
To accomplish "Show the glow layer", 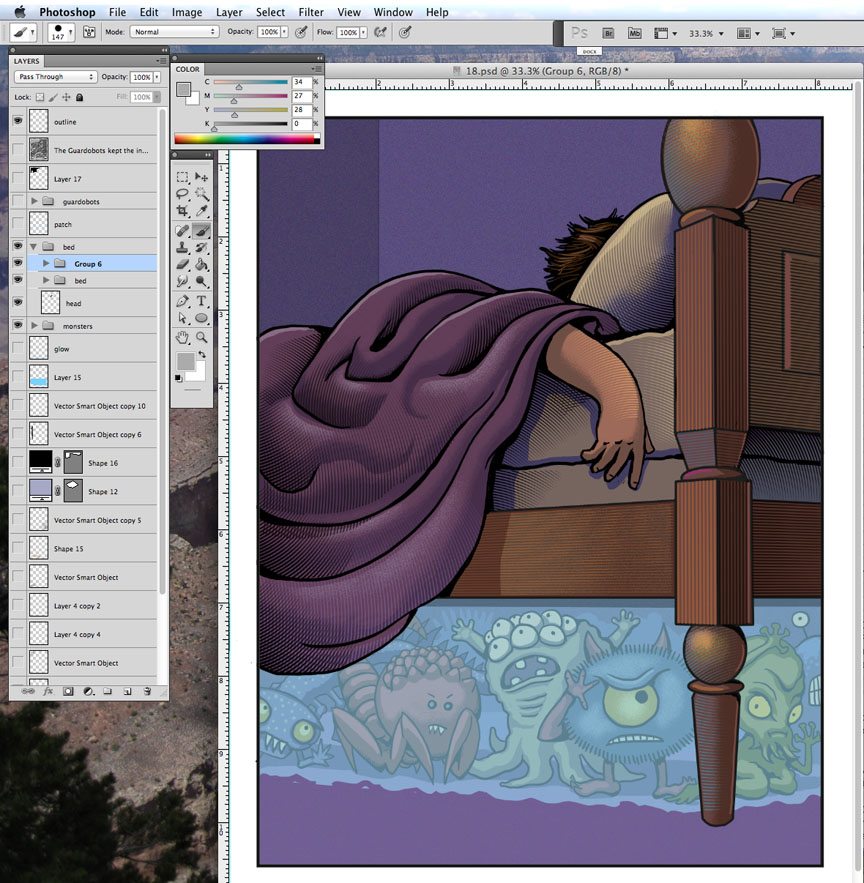I will pyautogui.click(x=18, y=348).
